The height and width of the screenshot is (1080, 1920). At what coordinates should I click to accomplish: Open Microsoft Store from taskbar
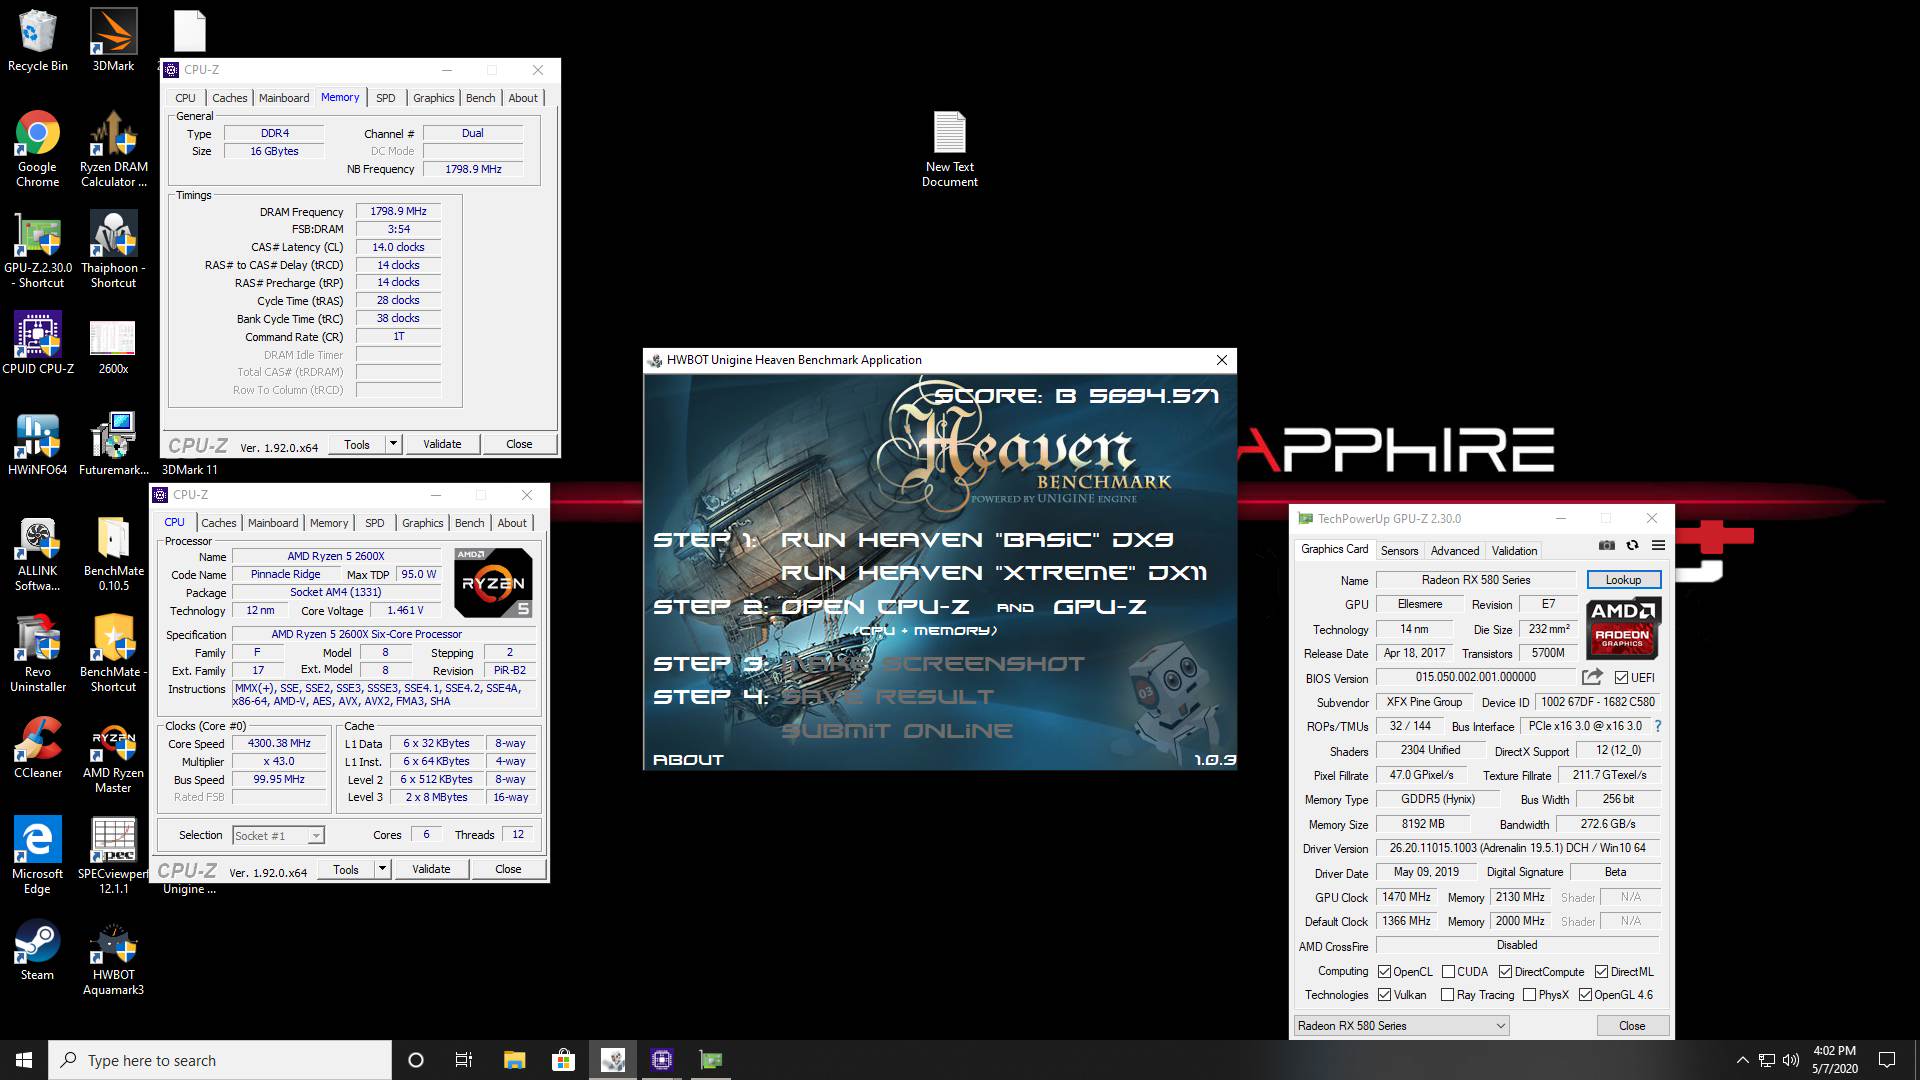point(563,1060)
